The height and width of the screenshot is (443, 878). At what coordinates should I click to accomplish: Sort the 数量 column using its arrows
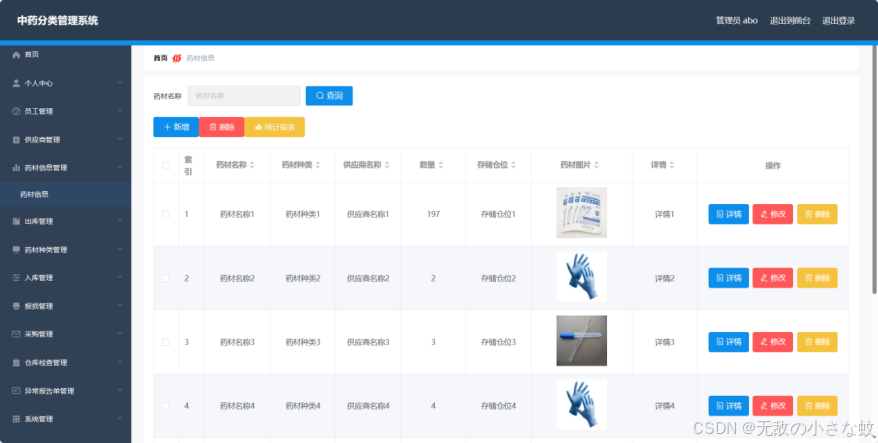tap(441, 165)
